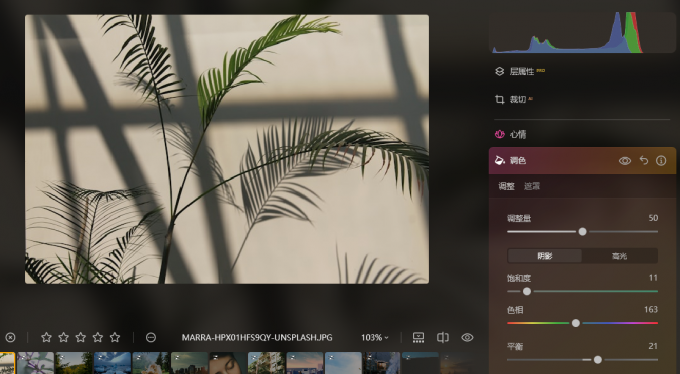Click the 色相 hue slider handle
The width and height of the screenshot is (680, 374).
point(576,323)
